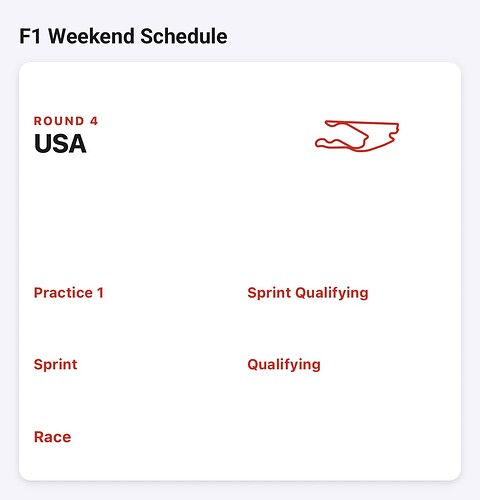Tap the red Practice 1 label

[x=69, y=293]
